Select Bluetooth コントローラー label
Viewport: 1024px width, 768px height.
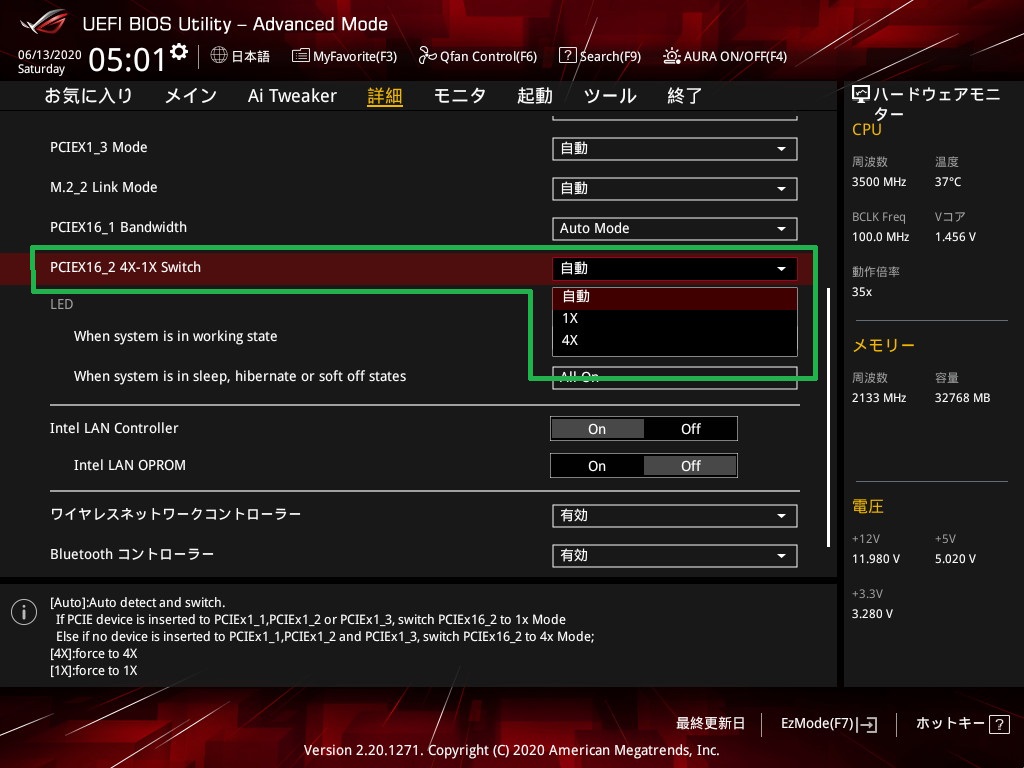click(x=132, y=554)
